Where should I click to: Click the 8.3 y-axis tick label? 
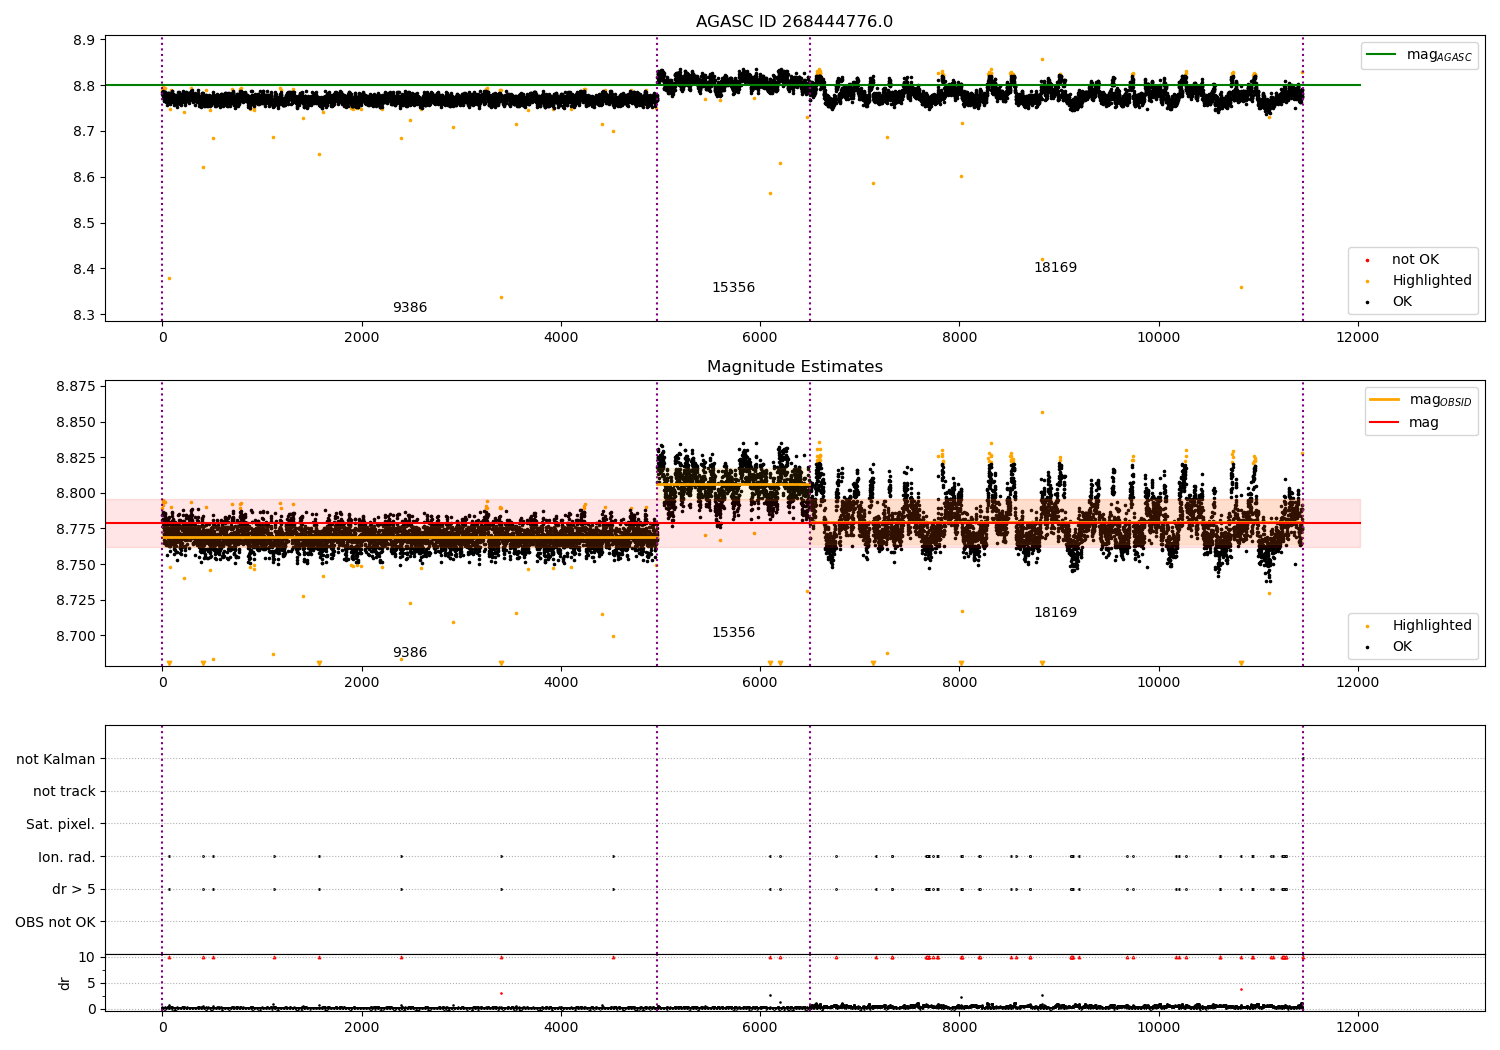(84, 315)
